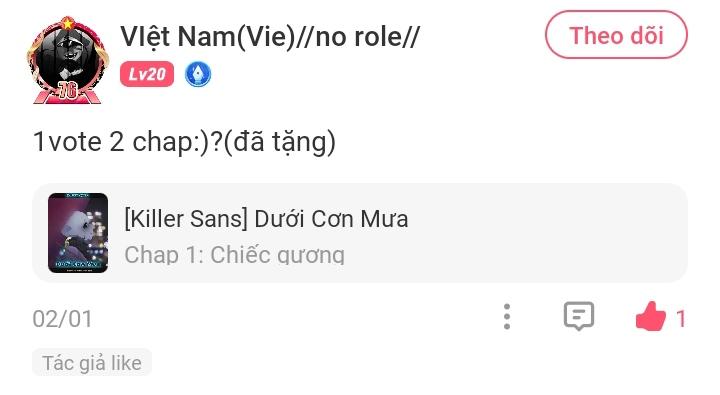Go to Chap 1: Chiếc gương
This screenshot has width=720, height=395.
click(x=234, y=255)
